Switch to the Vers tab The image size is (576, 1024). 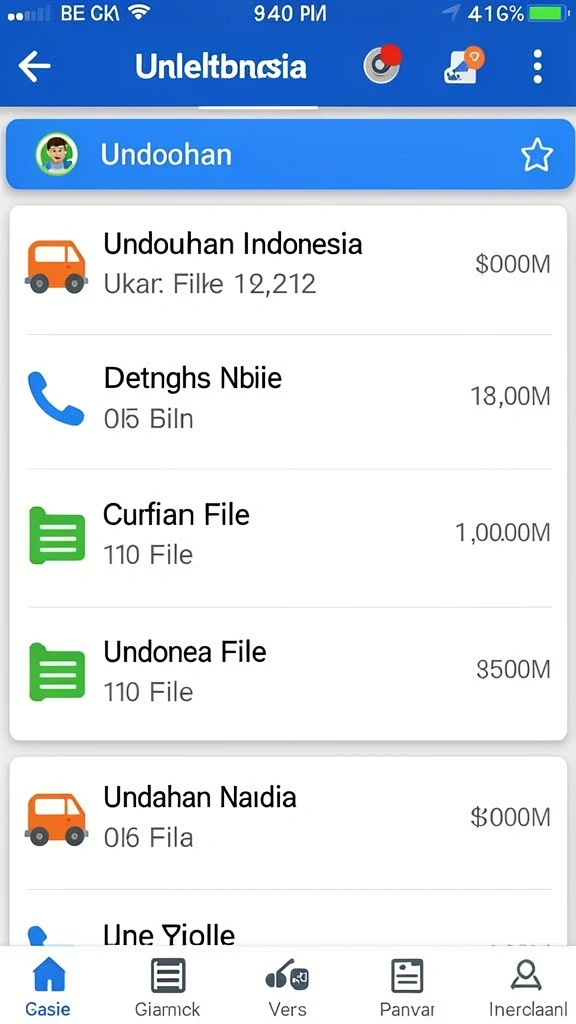click(287, 986)
